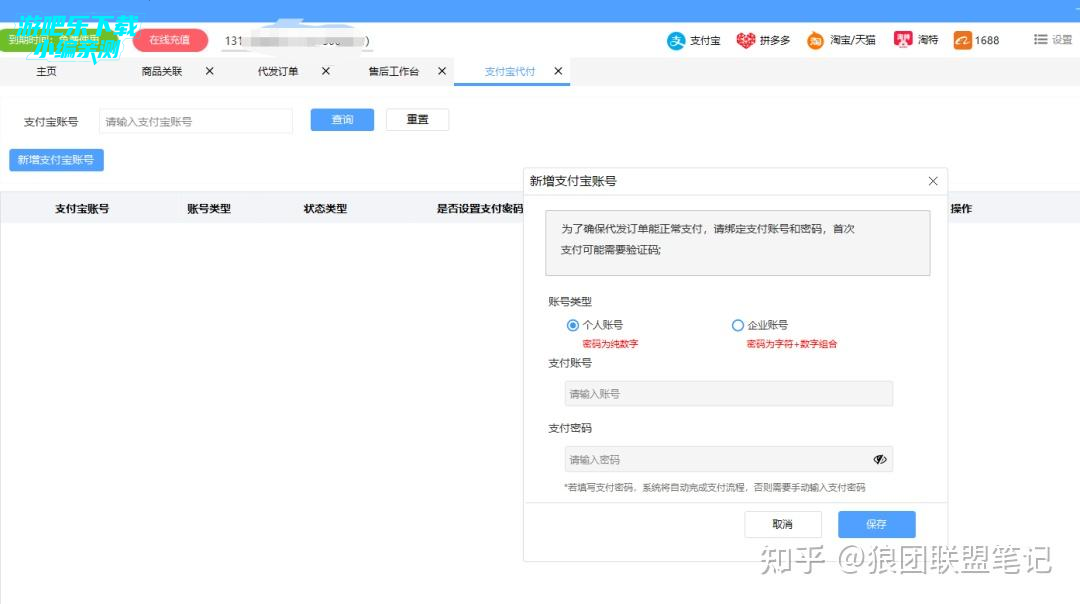Switch to the 支付宝代付 tab

click(x=510, y=72)
